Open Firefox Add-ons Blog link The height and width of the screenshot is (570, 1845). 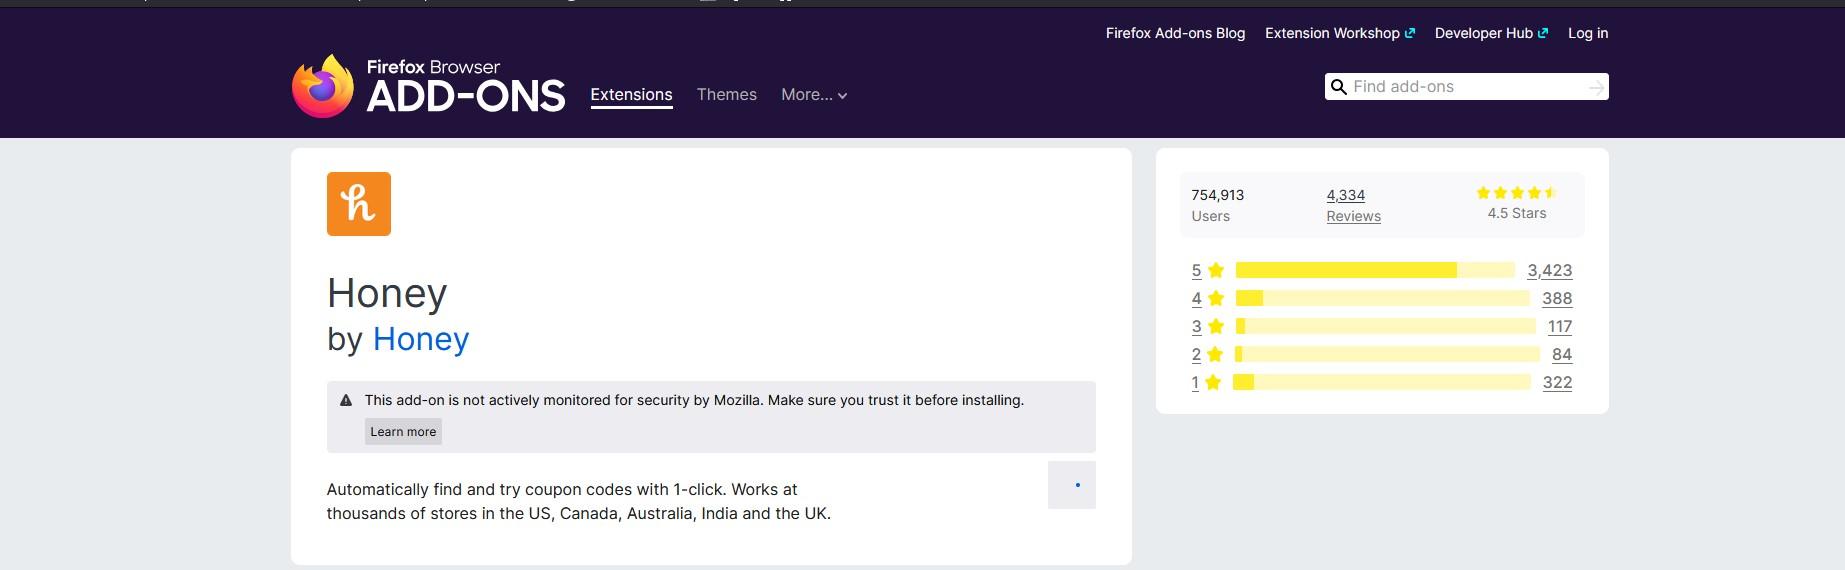[x=1175, y=33]
